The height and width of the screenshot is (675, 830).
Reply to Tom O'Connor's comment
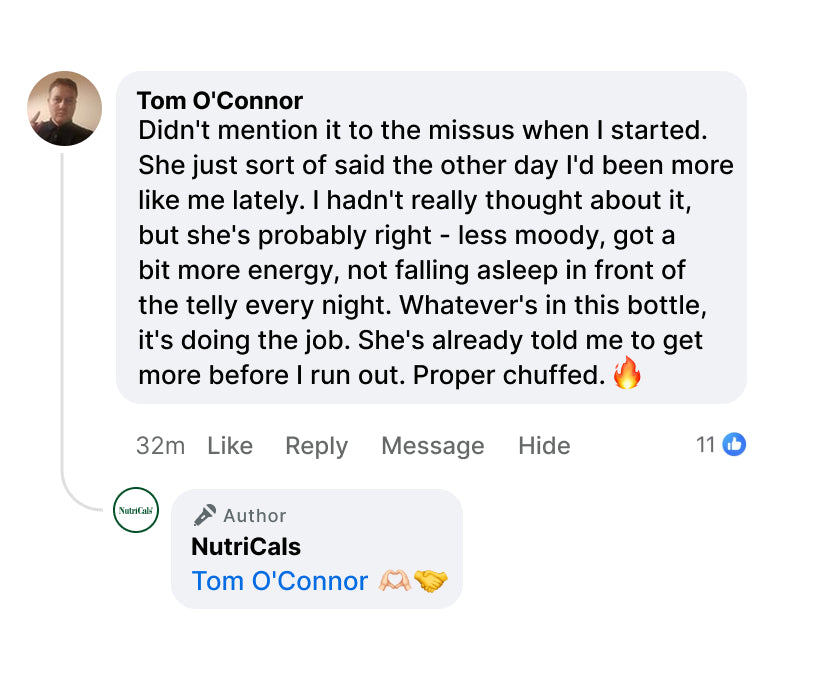(317, 446)
